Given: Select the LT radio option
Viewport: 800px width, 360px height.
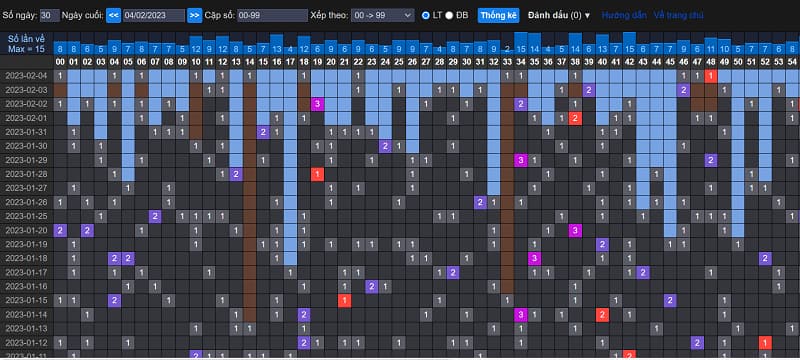Looking at the screenshot, I should pyautogui.click(x=426, y=15).
